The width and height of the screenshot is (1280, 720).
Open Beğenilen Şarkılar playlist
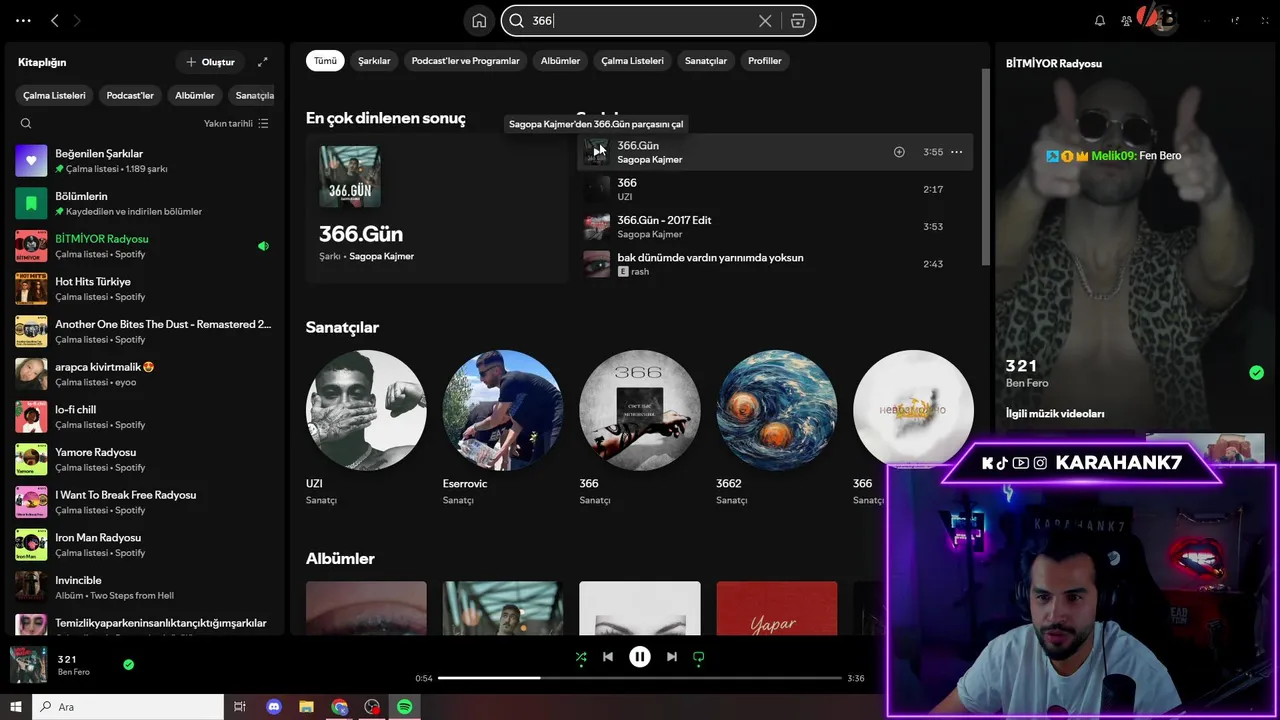click(144, 161)
